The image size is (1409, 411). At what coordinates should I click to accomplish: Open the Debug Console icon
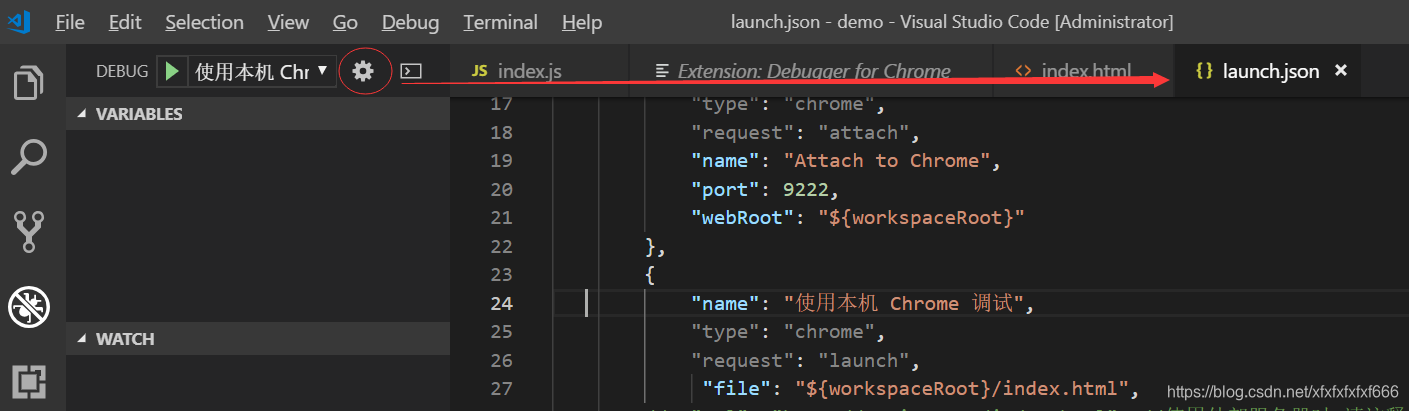click(411, 71)
